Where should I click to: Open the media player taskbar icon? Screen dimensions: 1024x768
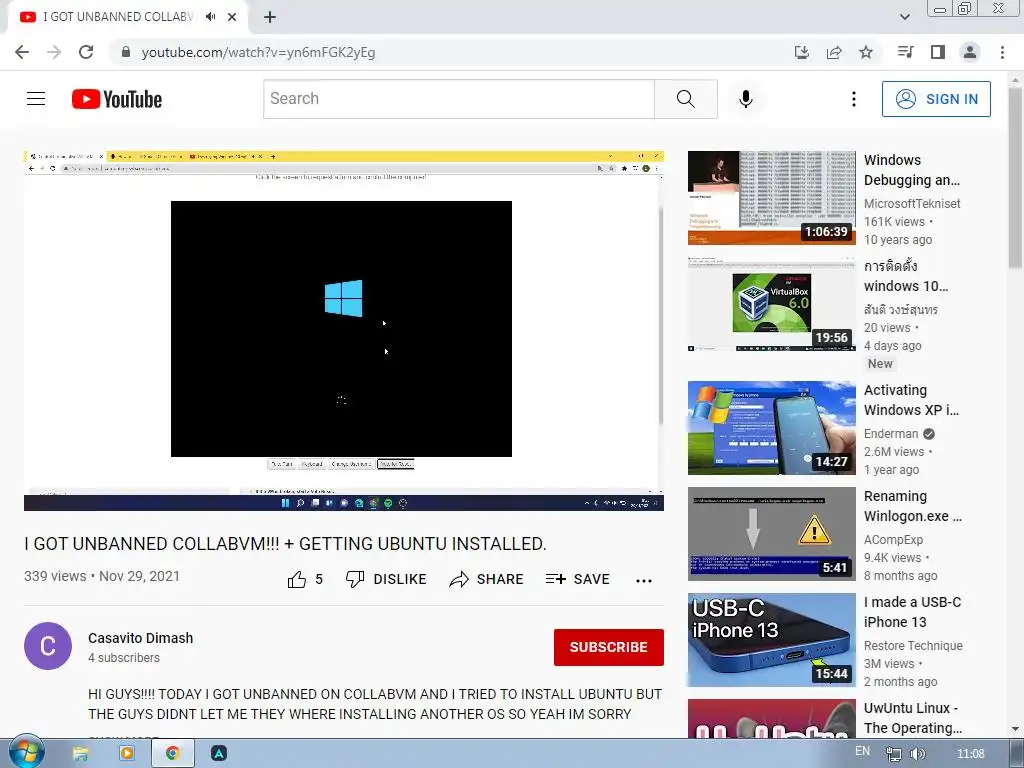coord(127,754)
